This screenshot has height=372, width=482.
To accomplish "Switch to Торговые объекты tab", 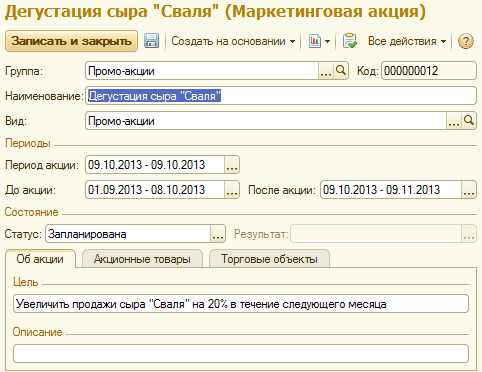I will [x=269, y=259].
